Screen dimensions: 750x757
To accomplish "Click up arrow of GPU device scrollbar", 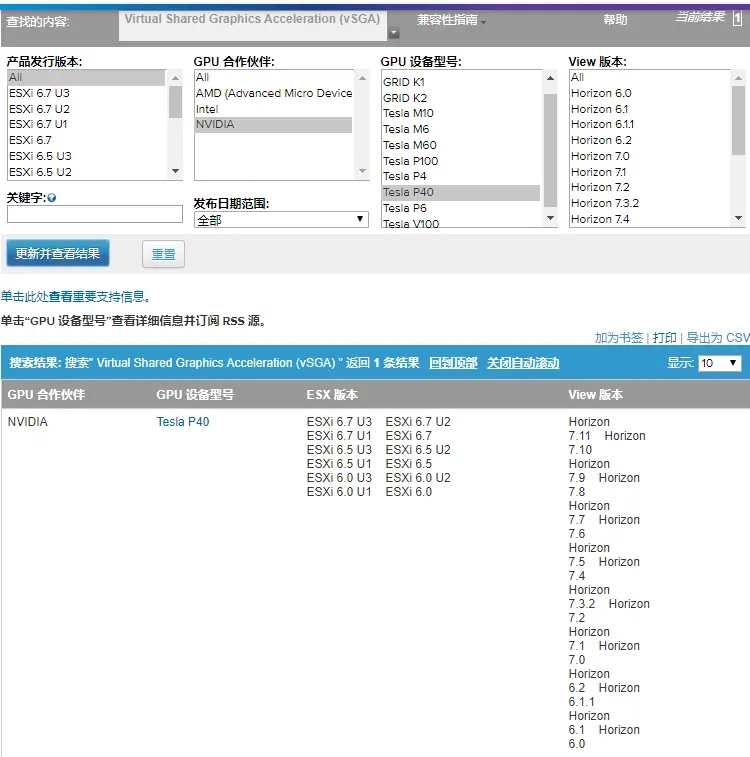I will pyautogui.click(x=550, y=78).
